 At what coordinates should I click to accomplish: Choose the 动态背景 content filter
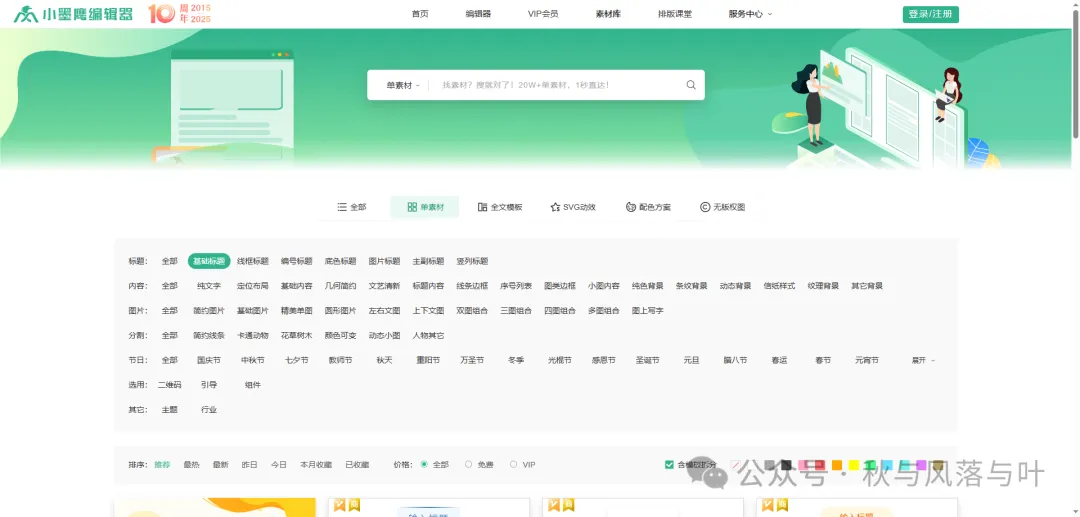[735, 286]
